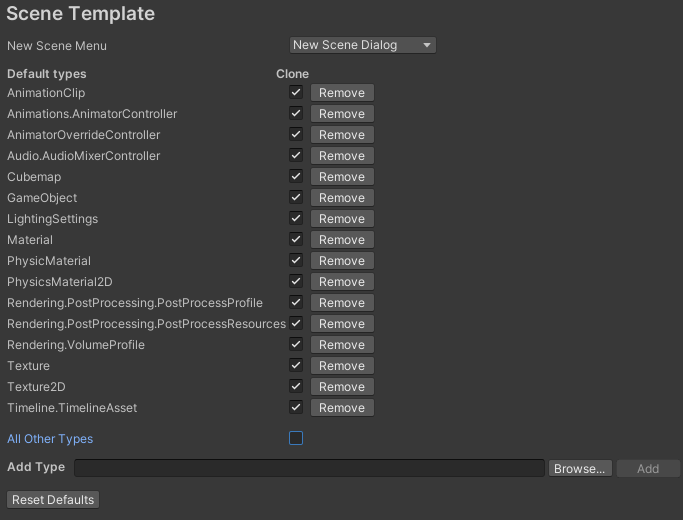
Task: Click the LightingSettings type name
Action: pyautogui.click(x=52, y=219)
